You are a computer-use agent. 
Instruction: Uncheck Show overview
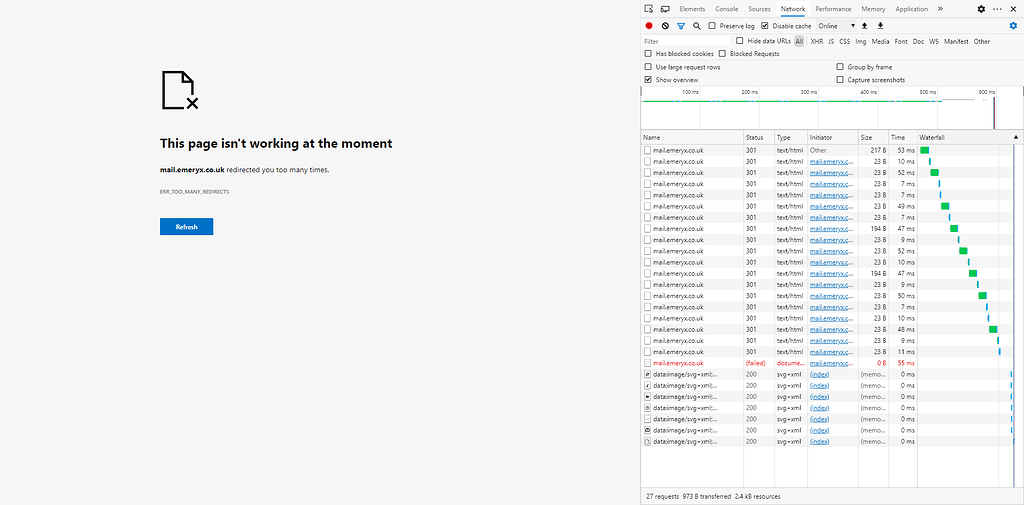[648, 80]
